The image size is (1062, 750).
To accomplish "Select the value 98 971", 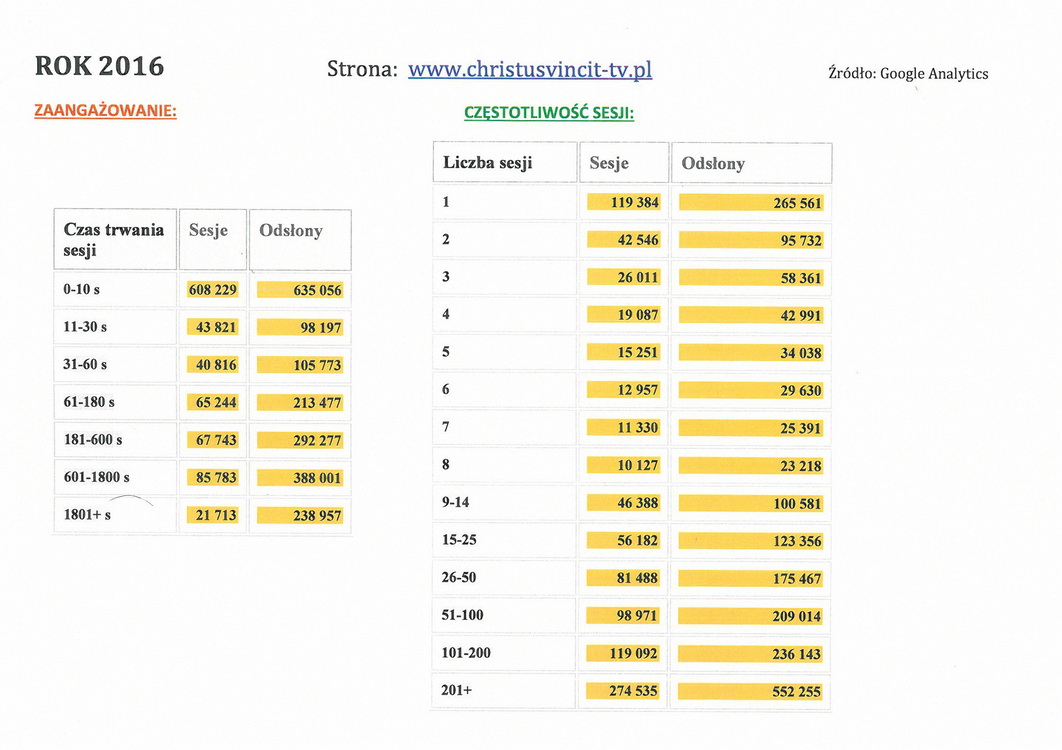I will tap(638, 616).
